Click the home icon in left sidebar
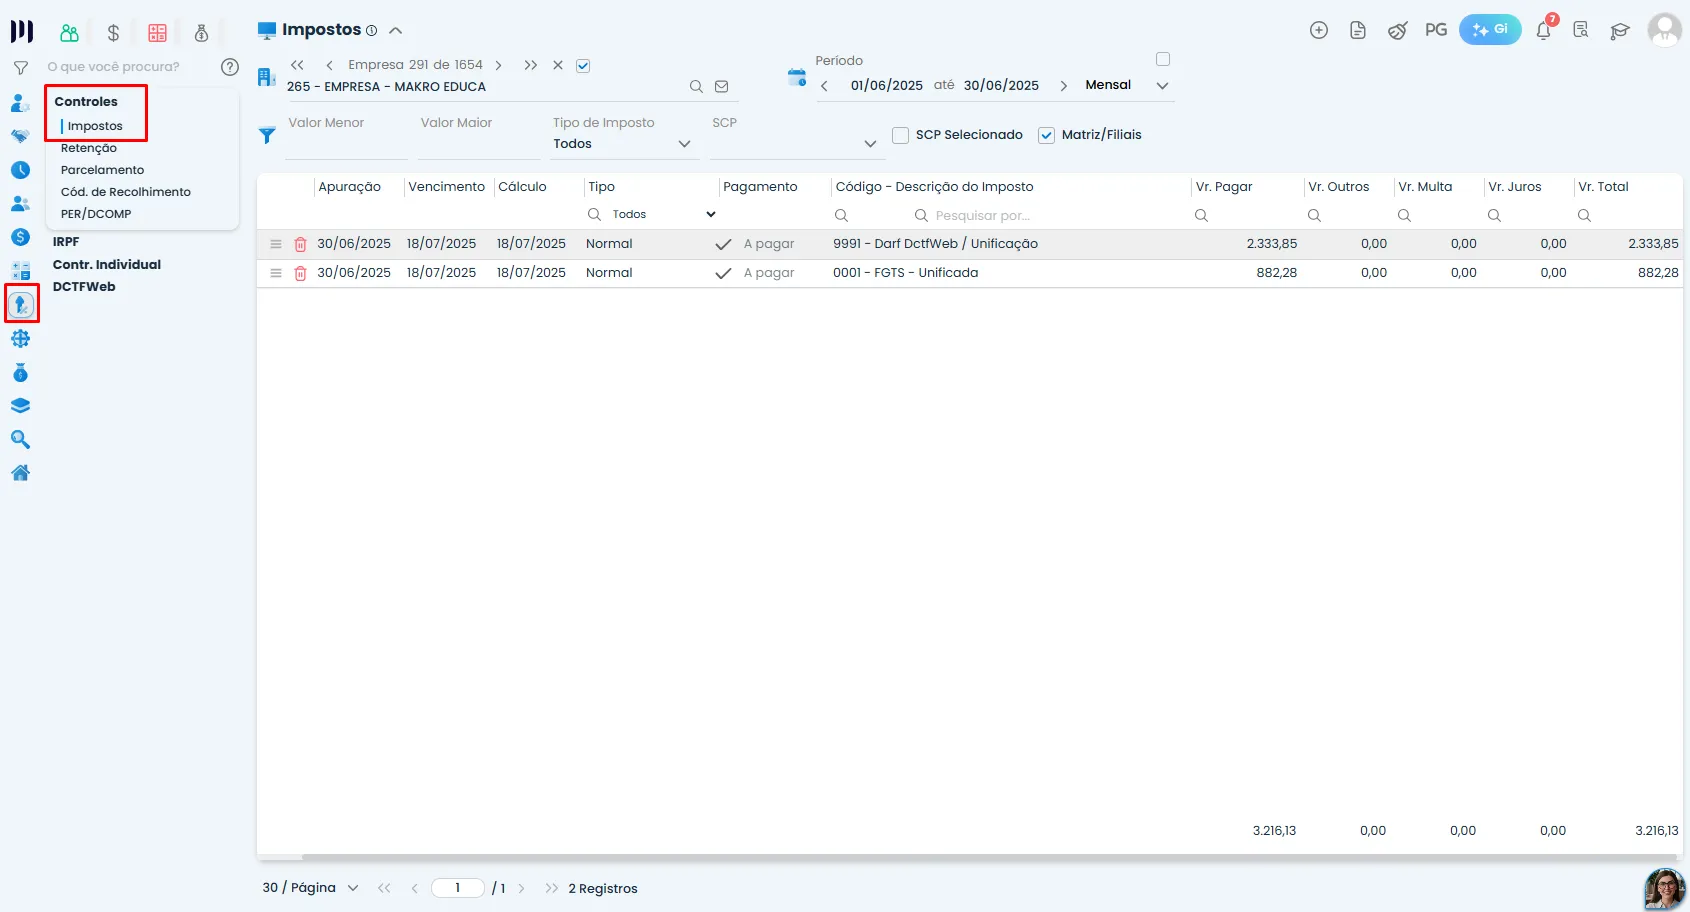Image resolution: width=1690 pixels, height=912 pixels. [20, 473]
